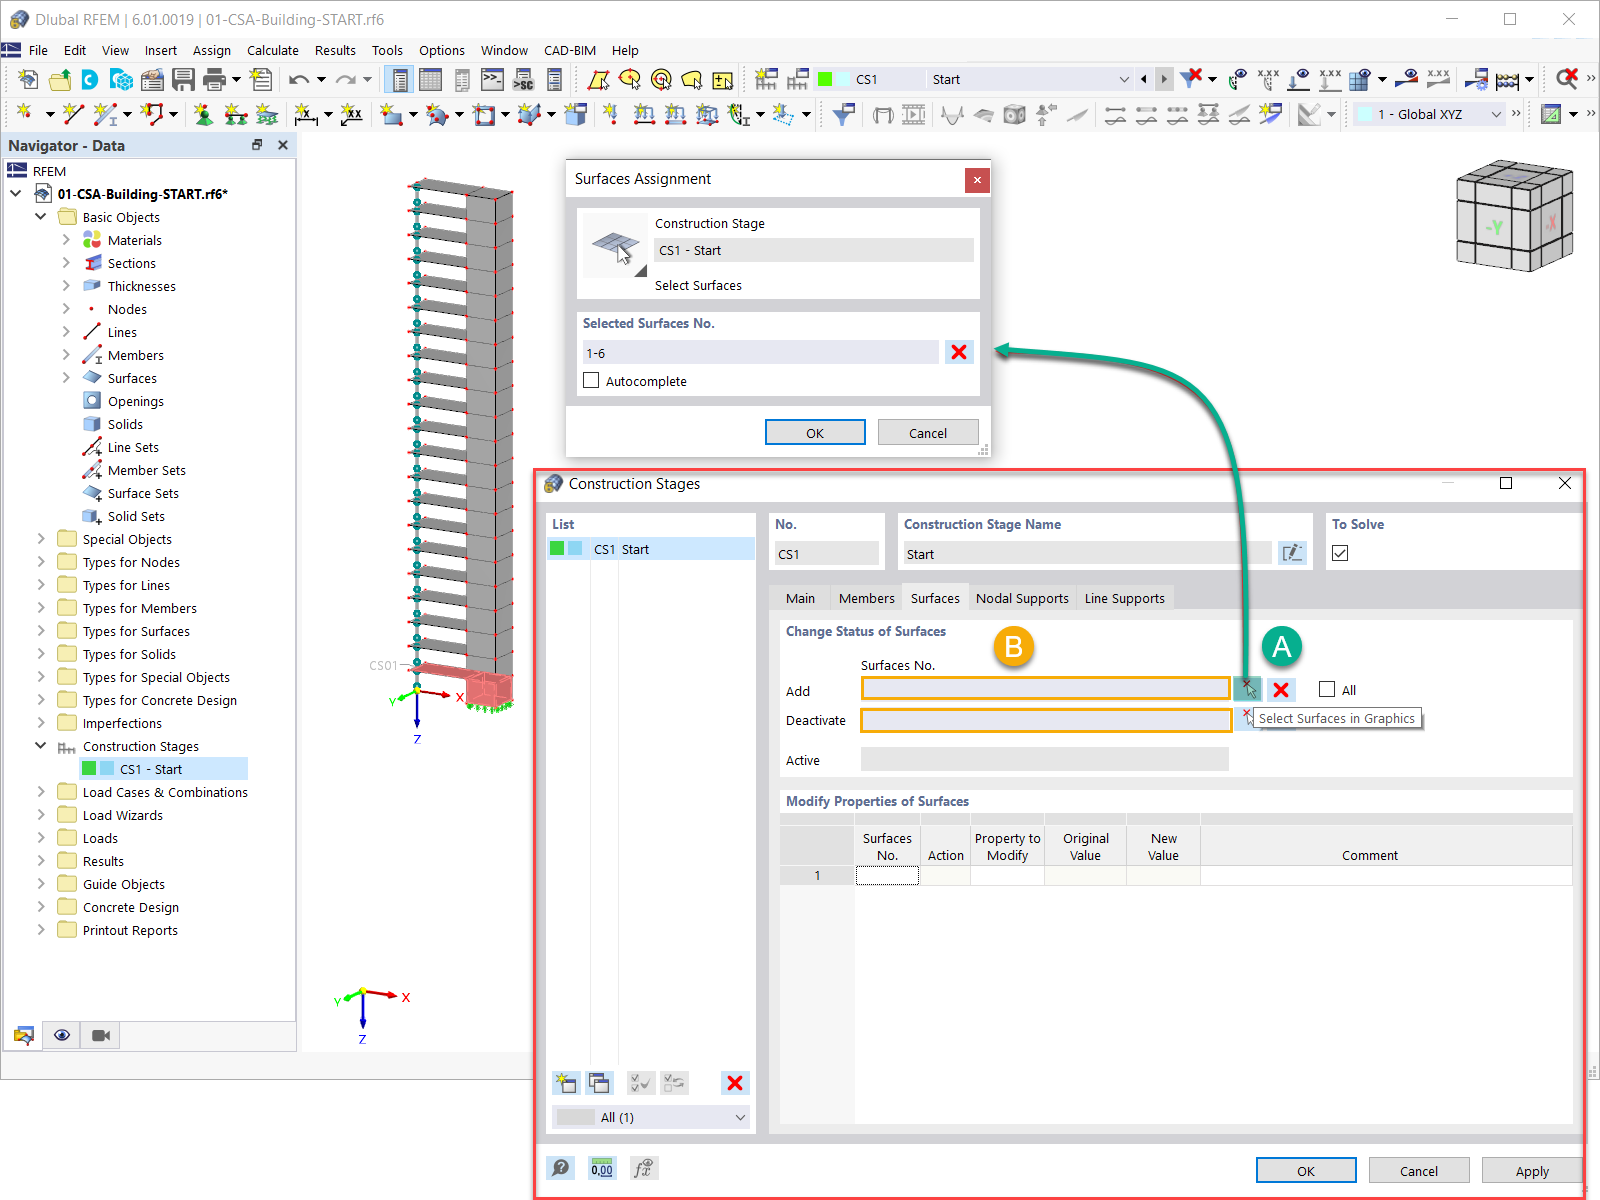Click the view cube navigator in viewport
This screenshot has width=1600, height=1200.
tap(1515, 216)
